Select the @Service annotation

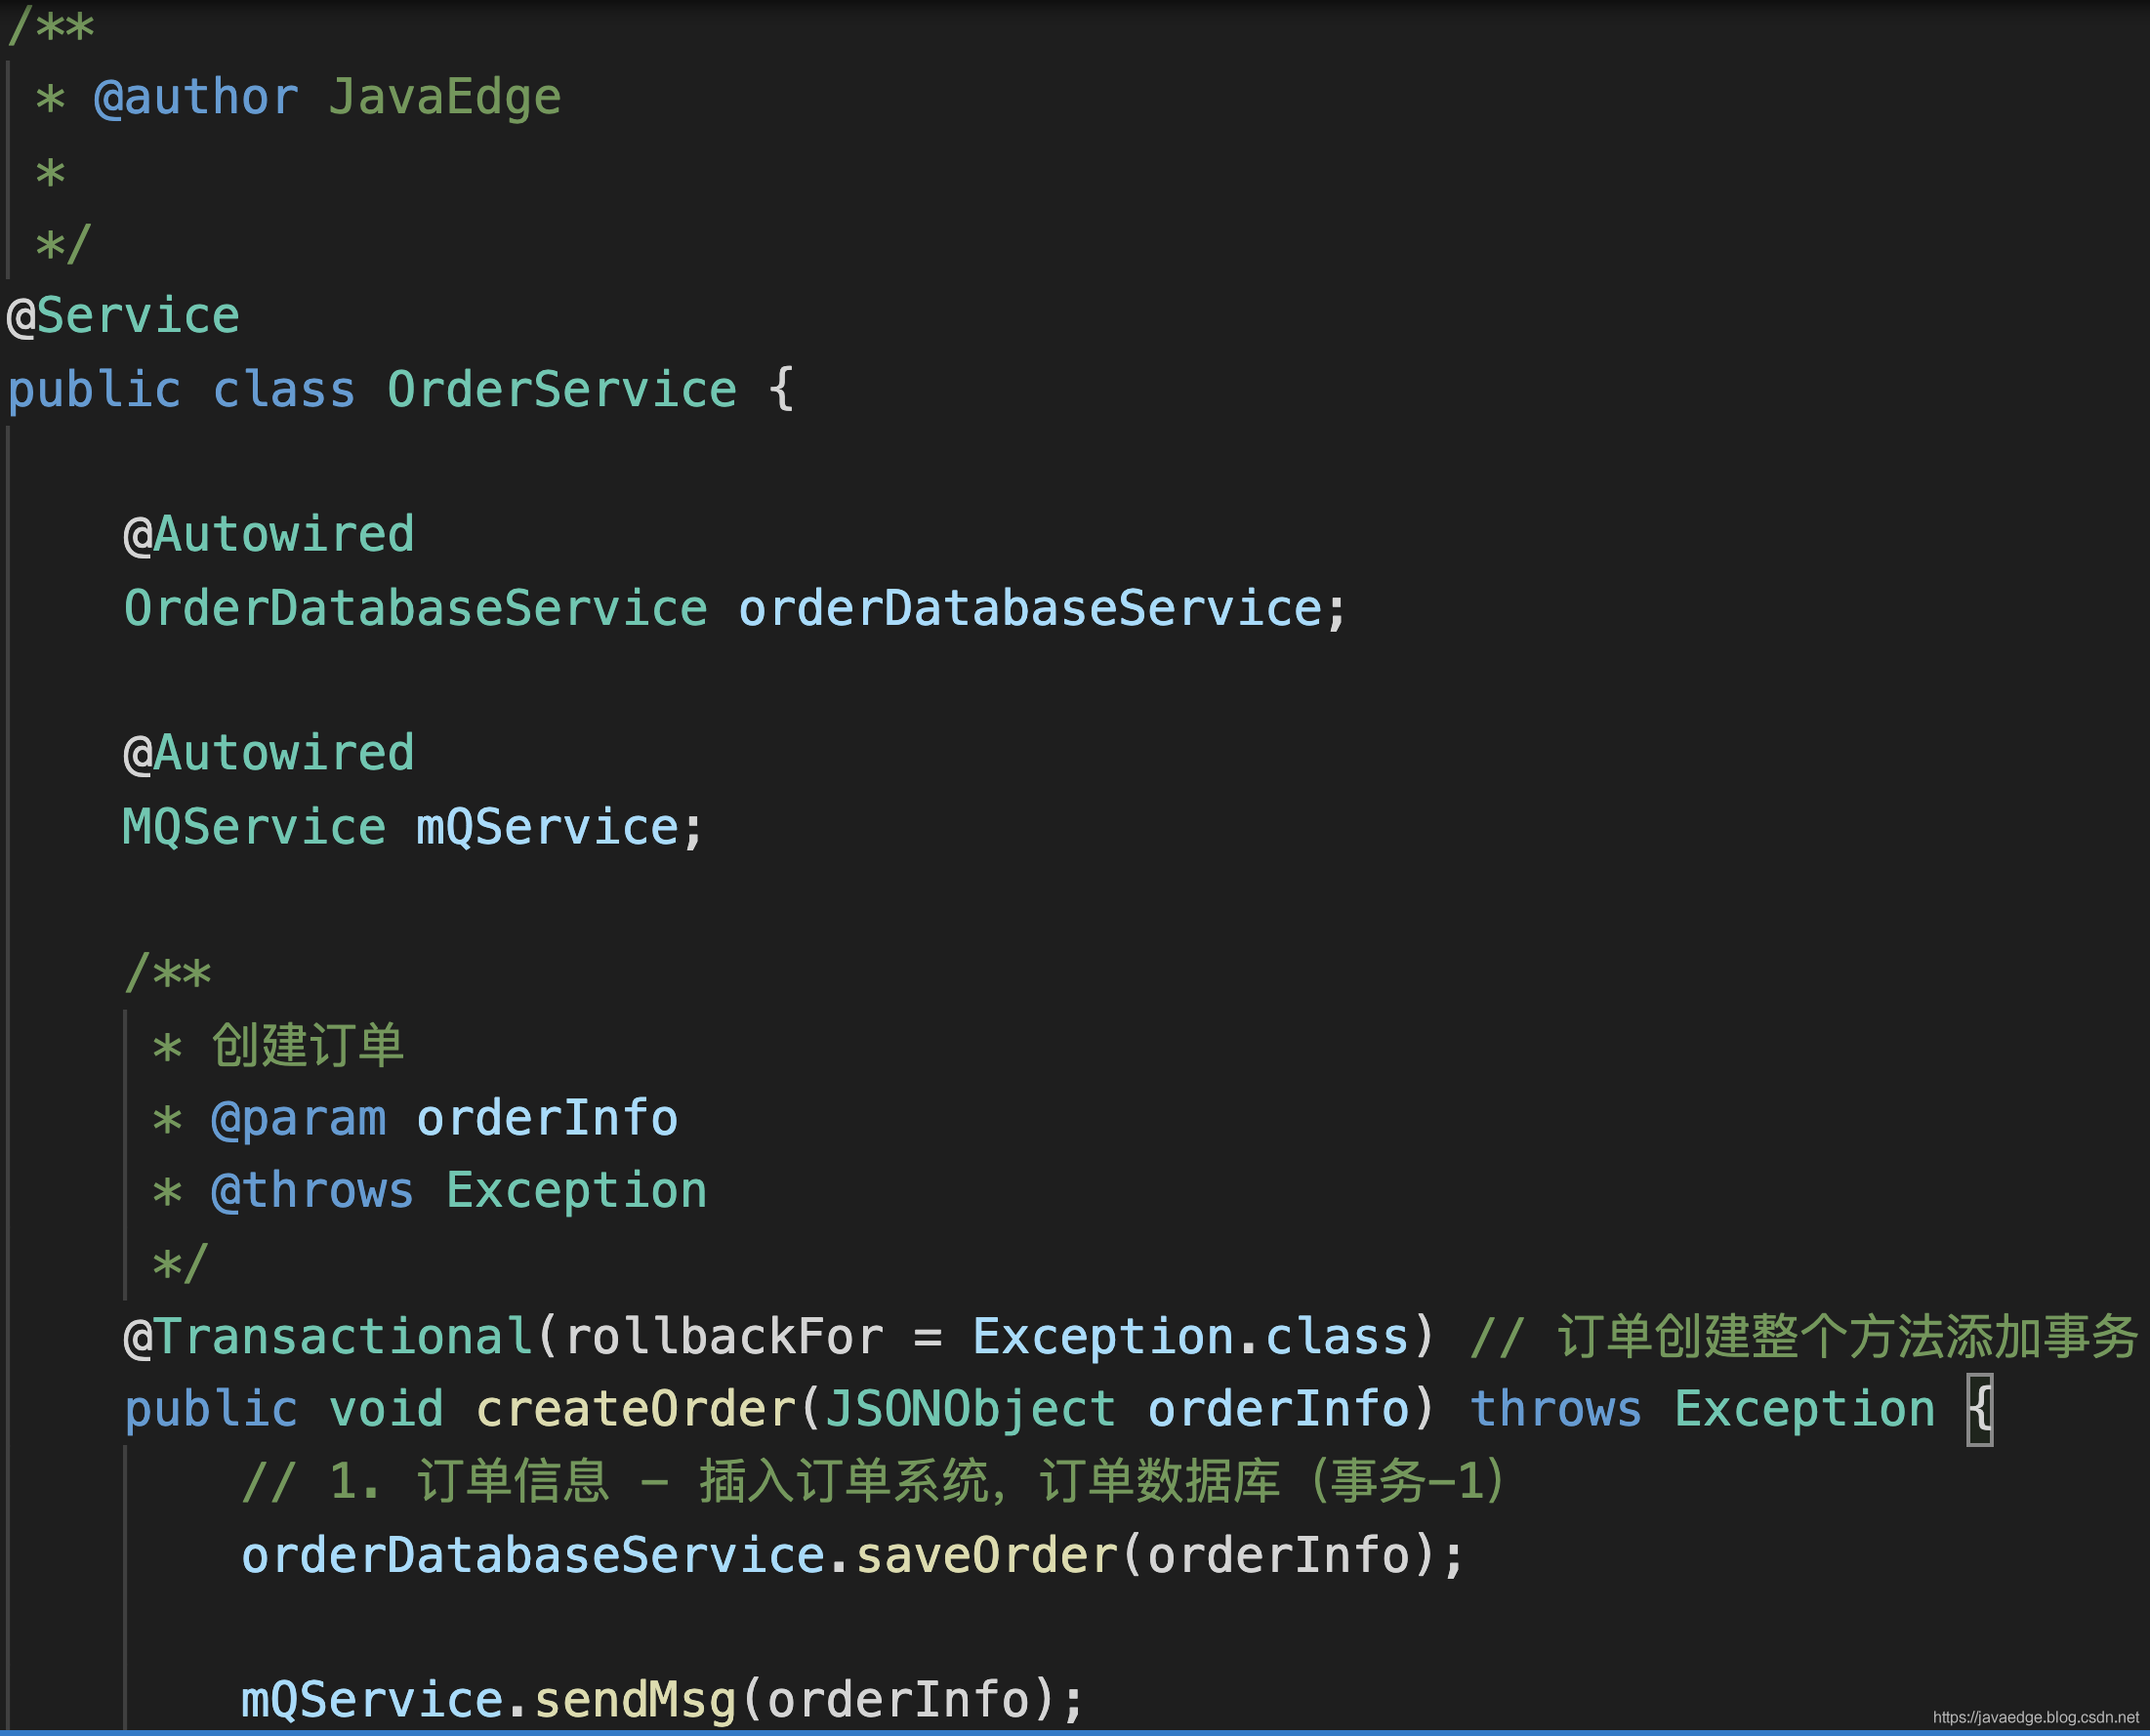[123, 316]
